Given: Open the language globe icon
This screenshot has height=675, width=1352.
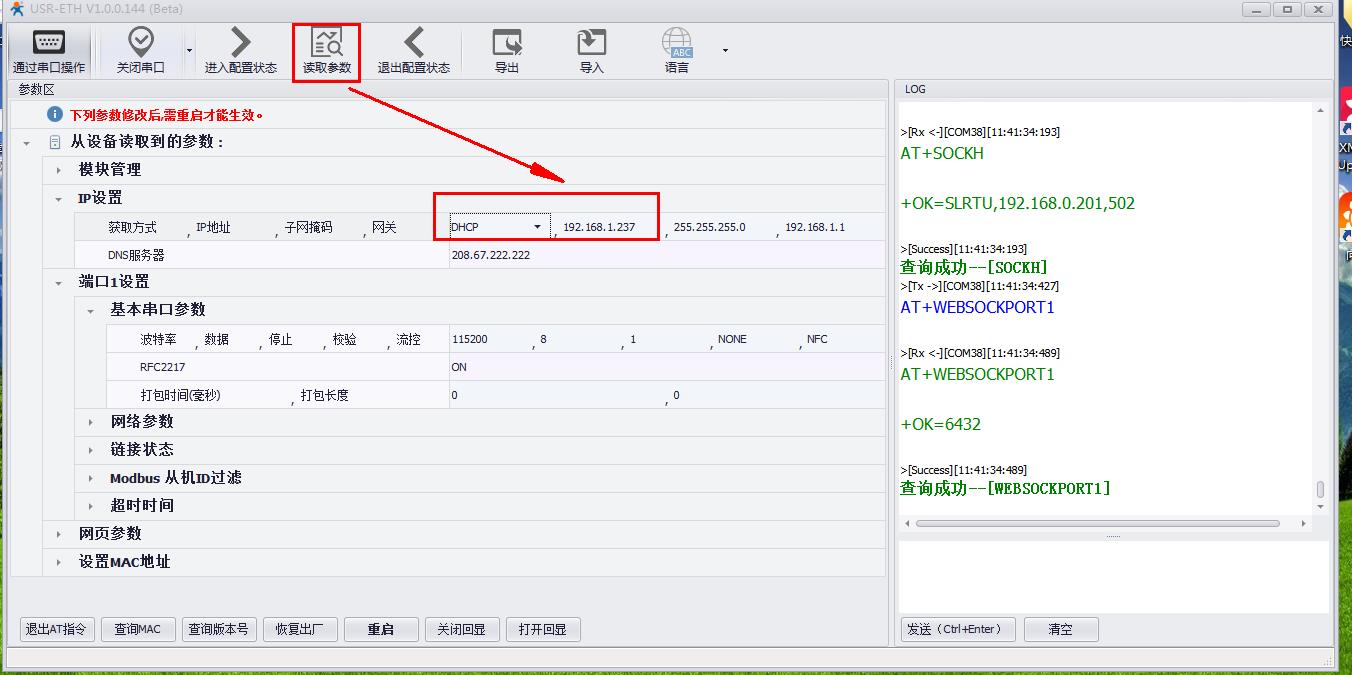Looking at the screenshot, I should pyautogui.click(x=677, y=43).
